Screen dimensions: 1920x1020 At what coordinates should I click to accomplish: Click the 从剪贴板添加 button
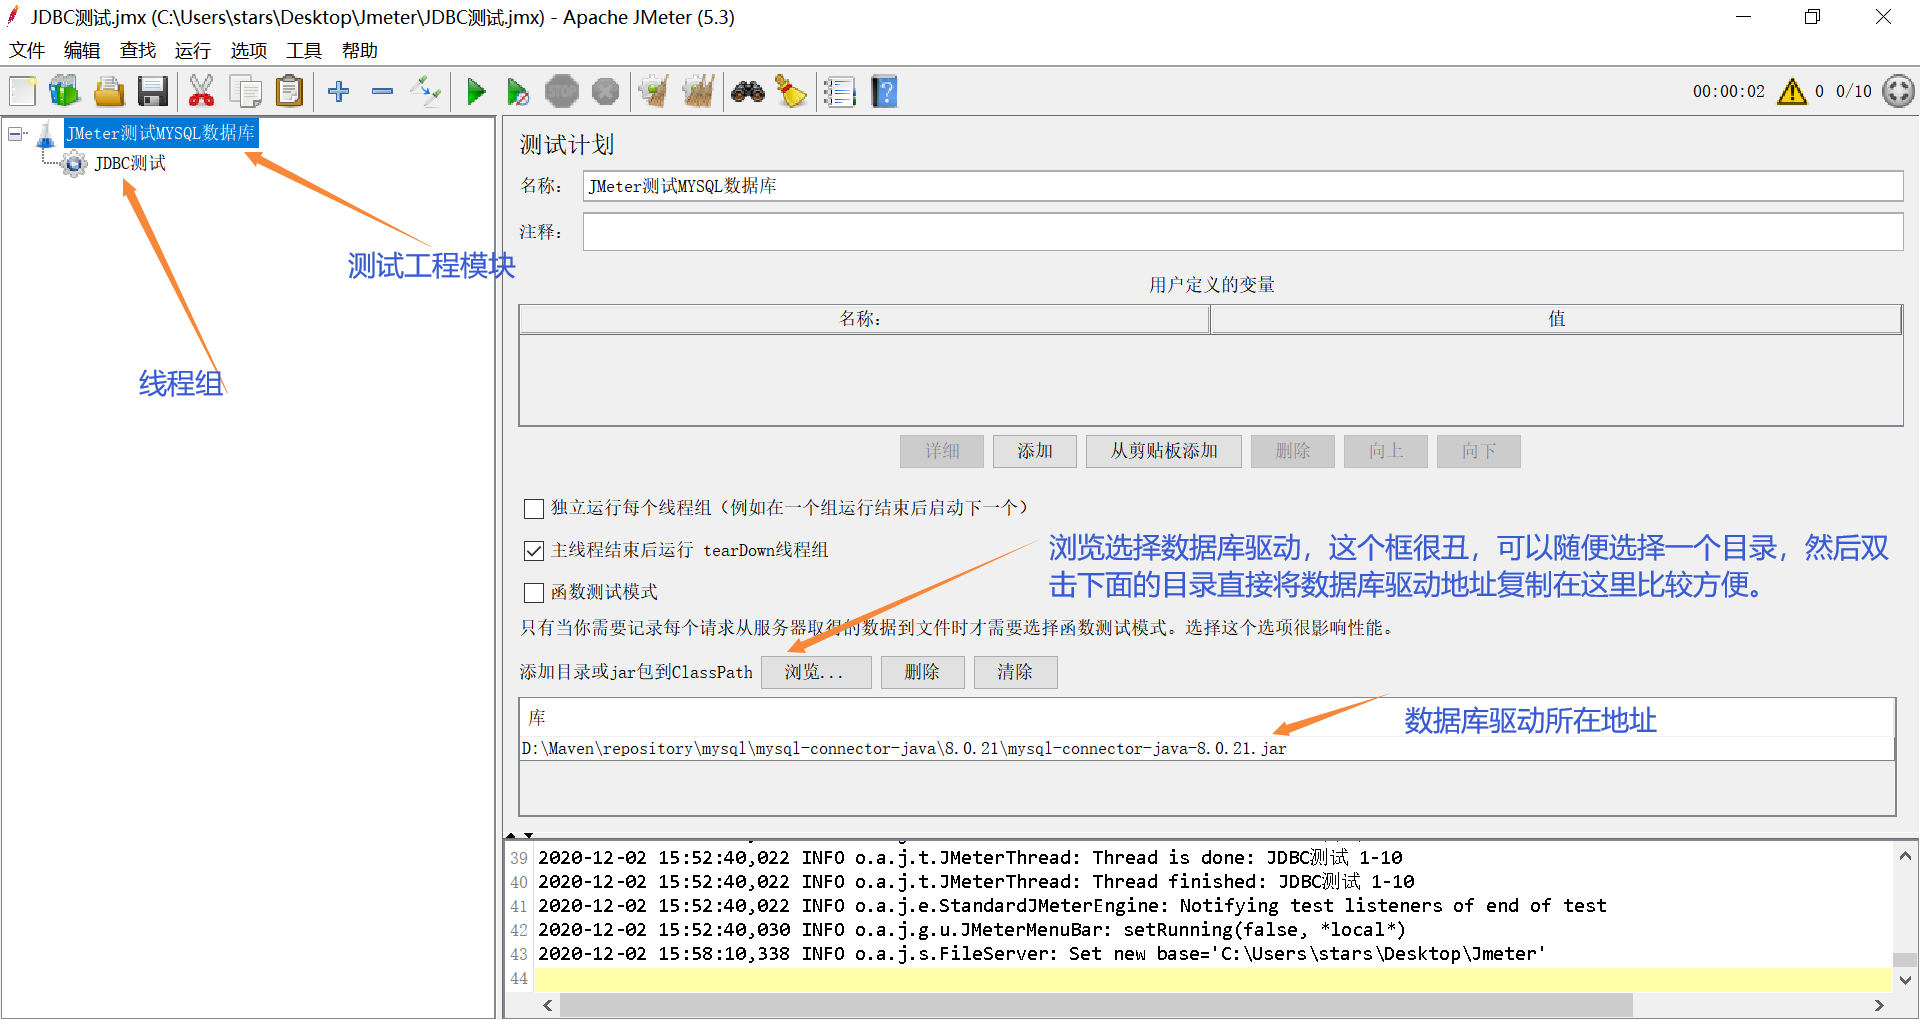1162,451
